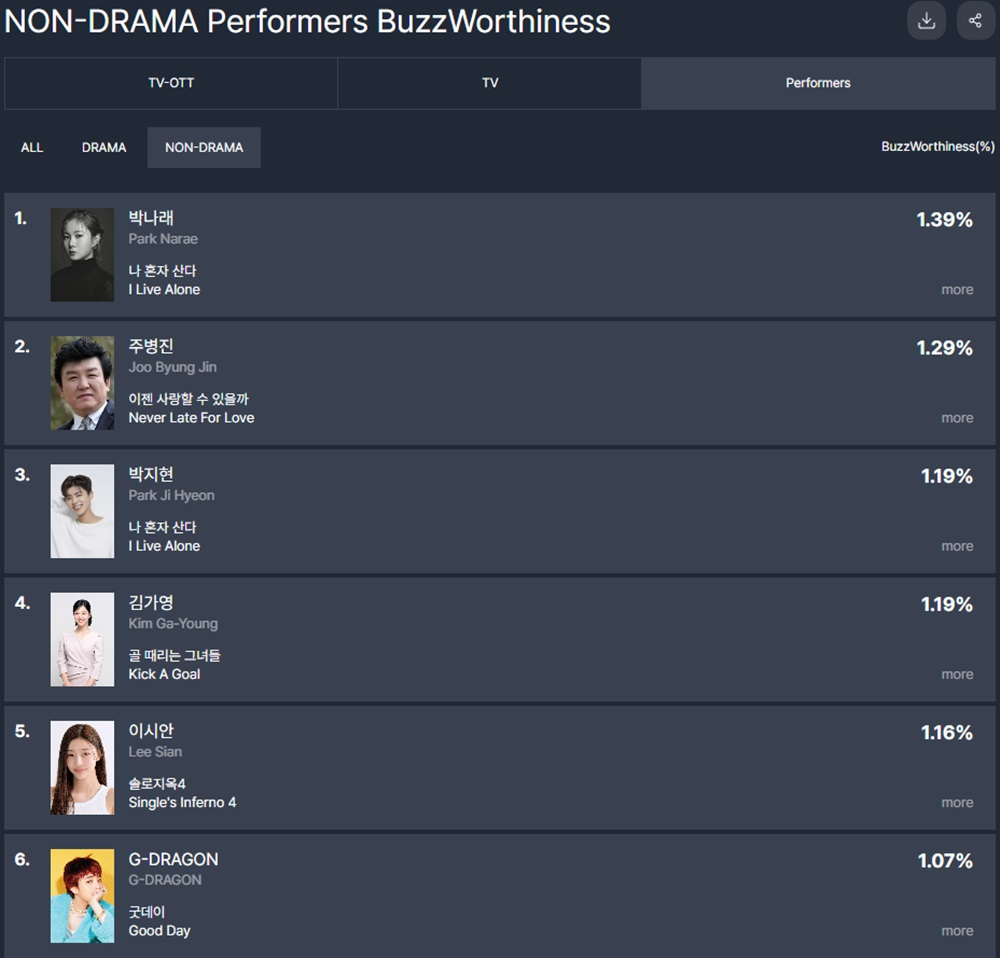Open more details for Lee Sian

pyautogui.click(x=957, y=802)
